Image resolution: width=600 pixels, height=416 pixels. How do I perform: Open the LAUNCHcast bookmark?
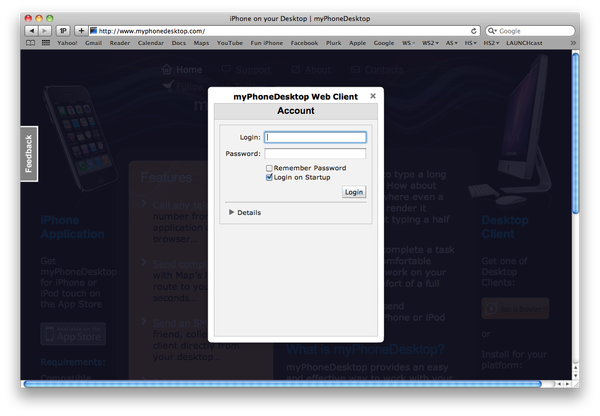(x=524, y=43)
